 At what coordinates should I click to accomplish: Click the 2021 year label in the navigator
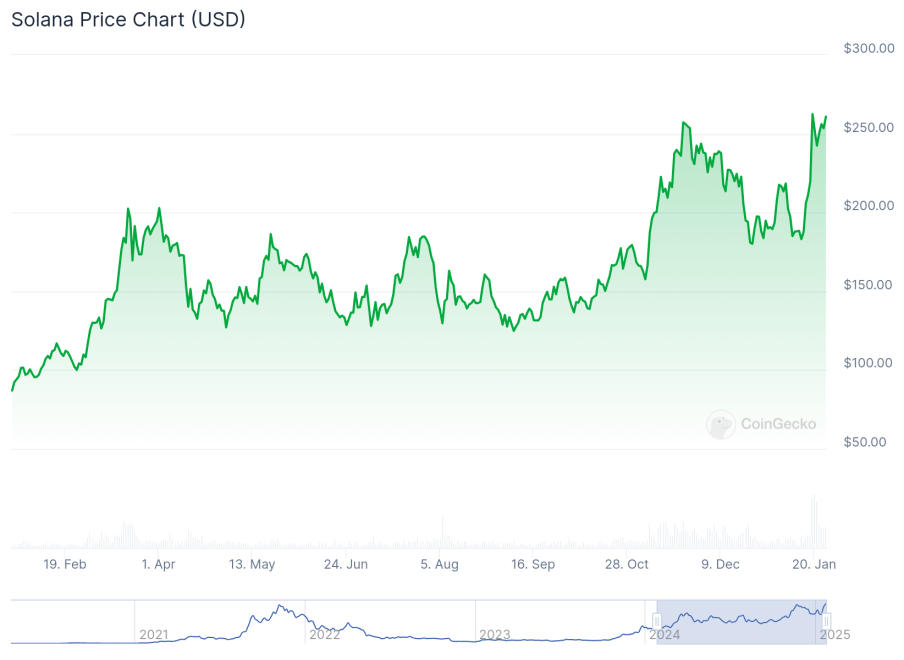point(154,634)
